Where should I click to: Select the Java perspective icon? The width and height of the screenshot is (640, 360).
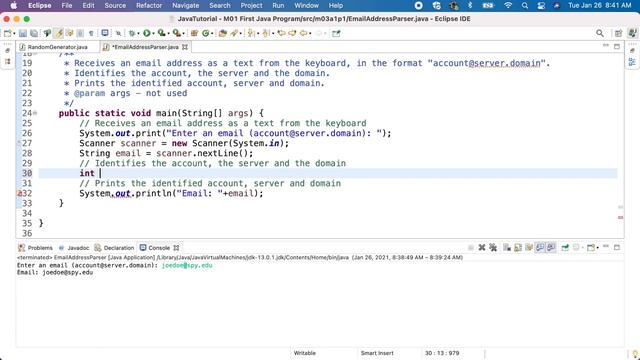[632, 33]
